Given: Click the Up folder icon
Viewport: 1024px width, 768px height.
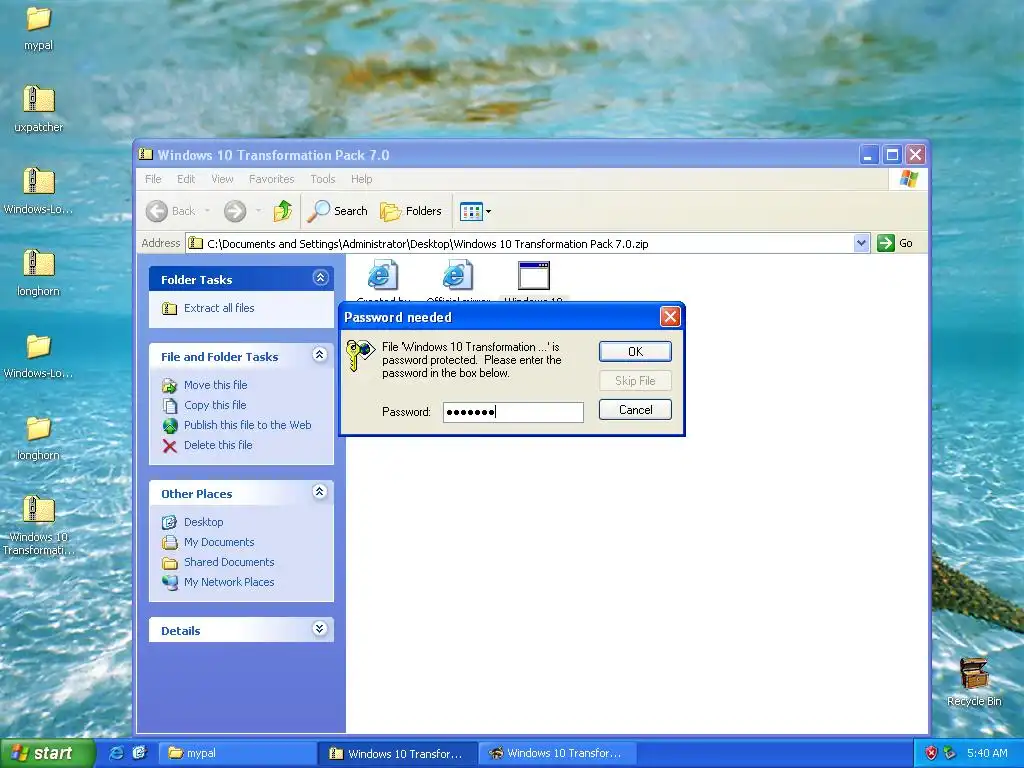Looking at the screenshot, I should point(283,211).
